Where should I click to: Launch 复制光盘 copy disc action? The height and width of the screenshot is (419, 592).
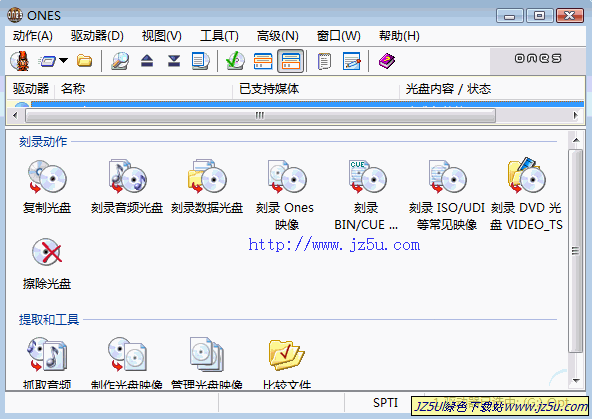click(x=47, y=186)
